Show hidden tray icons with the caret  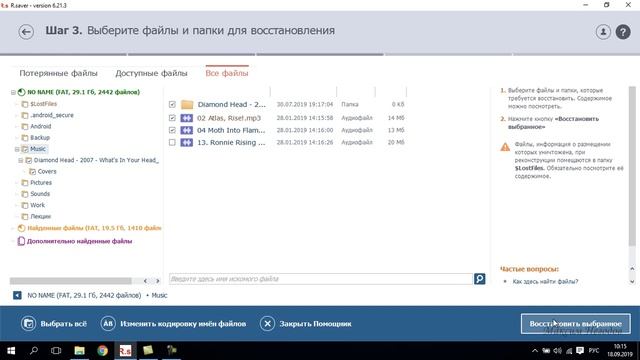click(535, 351)
